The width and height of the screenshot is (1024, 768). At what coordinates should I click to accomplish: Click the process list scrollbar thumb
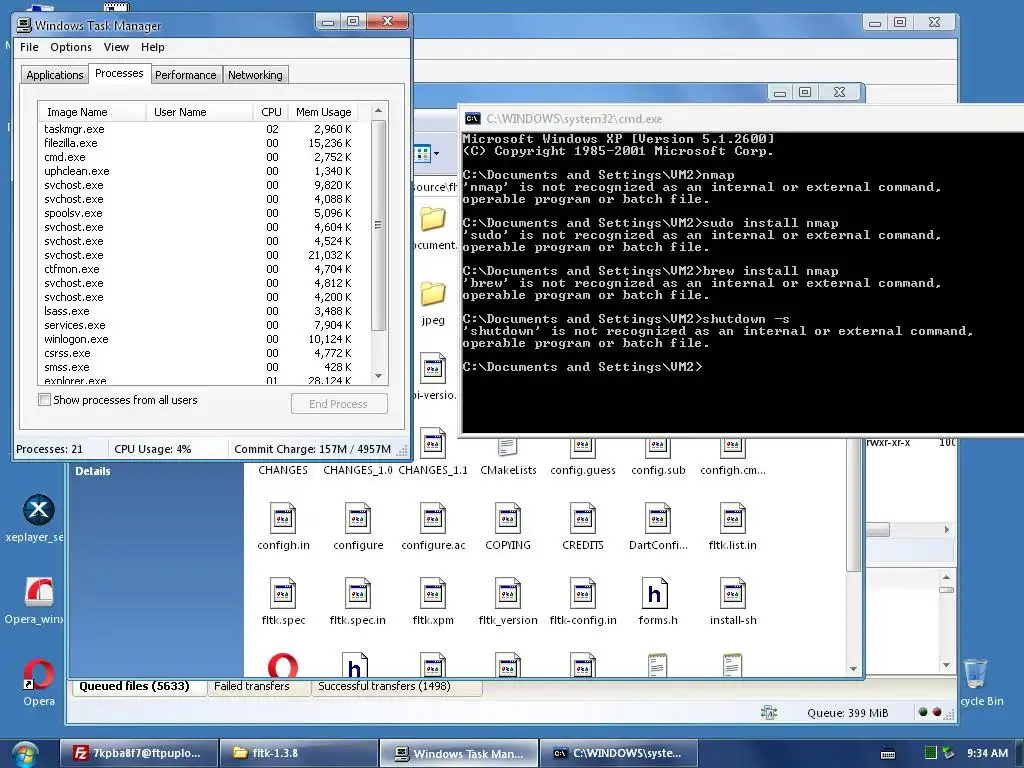(x=378, y=225)
